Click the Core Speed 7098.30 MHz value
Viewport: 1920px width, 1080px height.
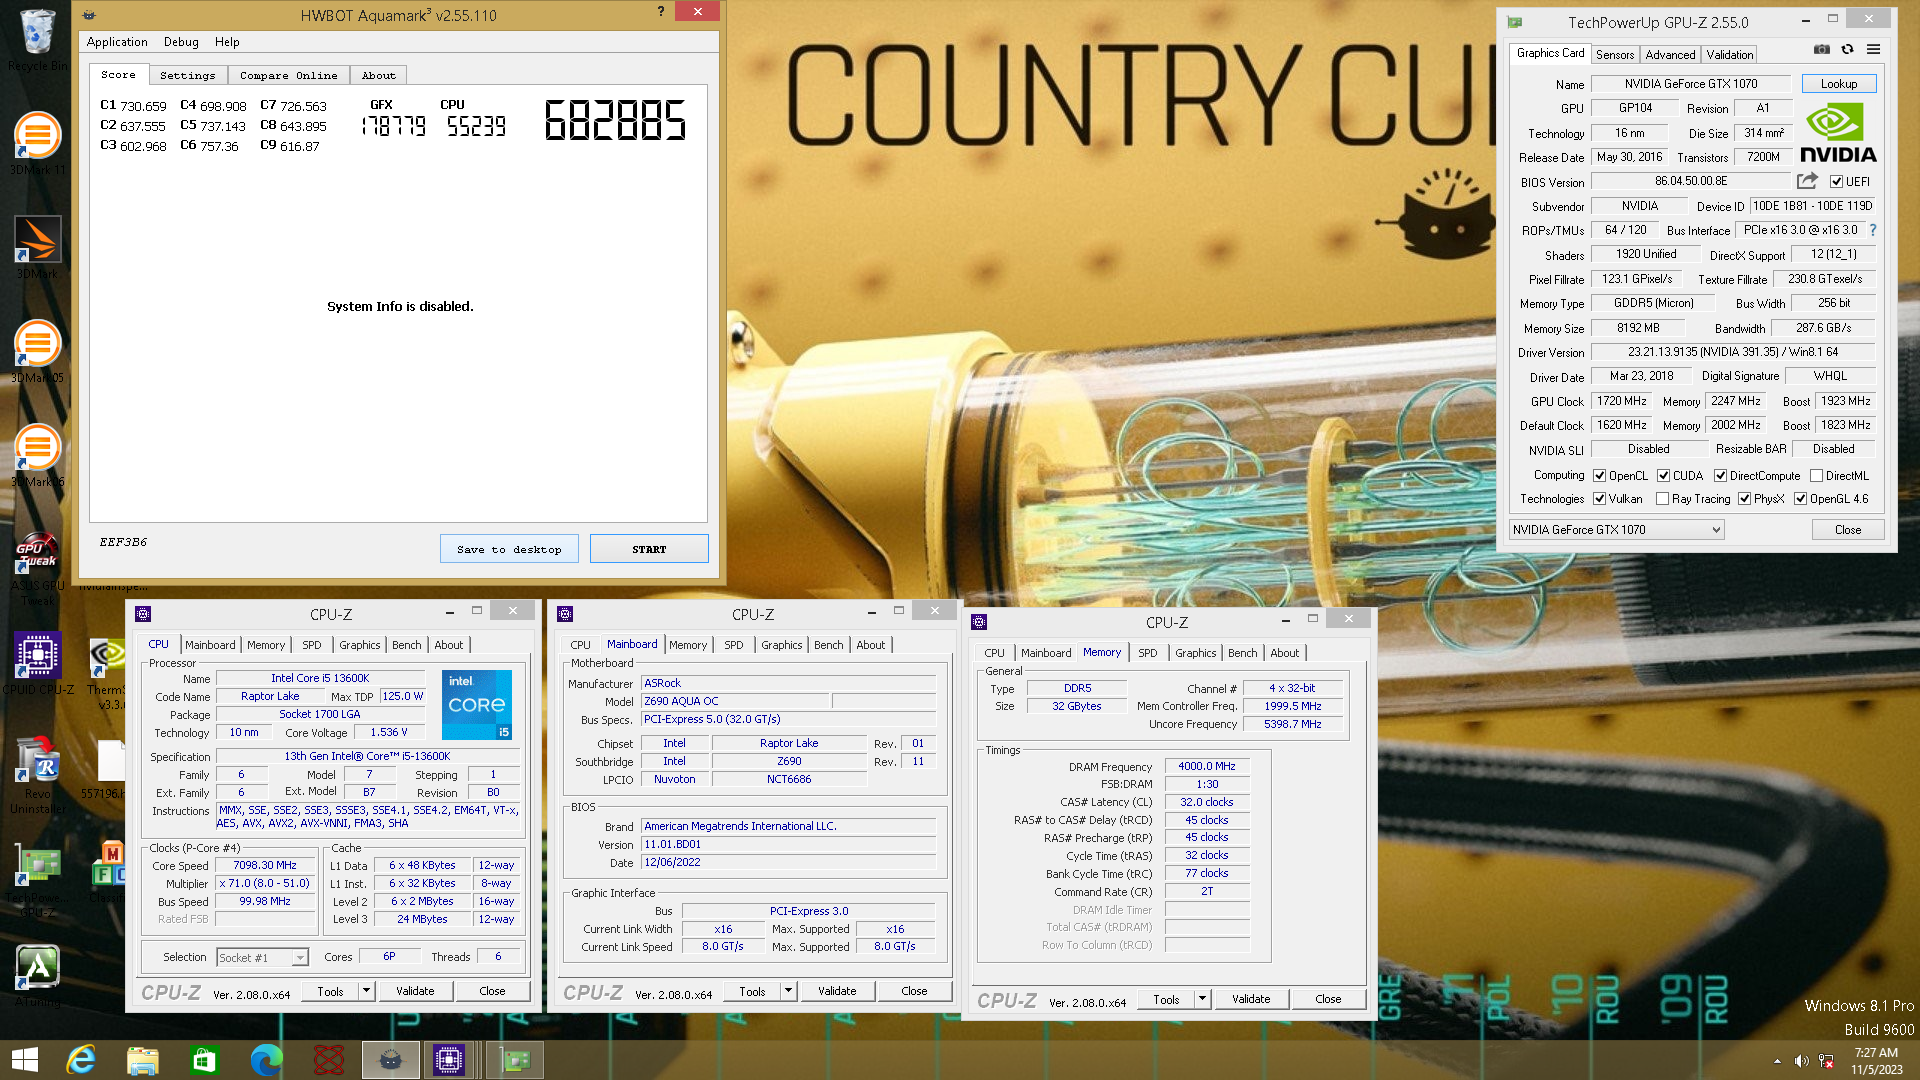click(265, 866)
